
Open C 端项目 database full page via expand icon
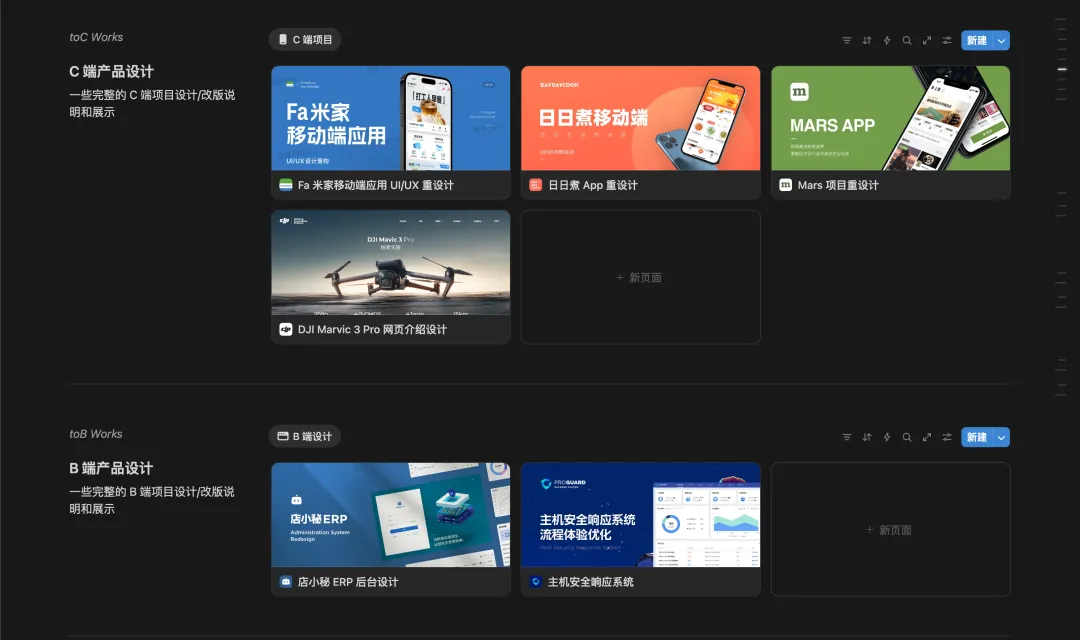(926, 41)
